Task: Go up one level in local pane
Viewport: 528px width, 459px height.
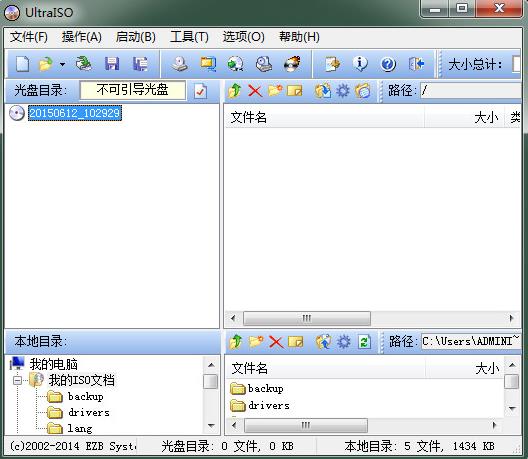Action: 236,342
